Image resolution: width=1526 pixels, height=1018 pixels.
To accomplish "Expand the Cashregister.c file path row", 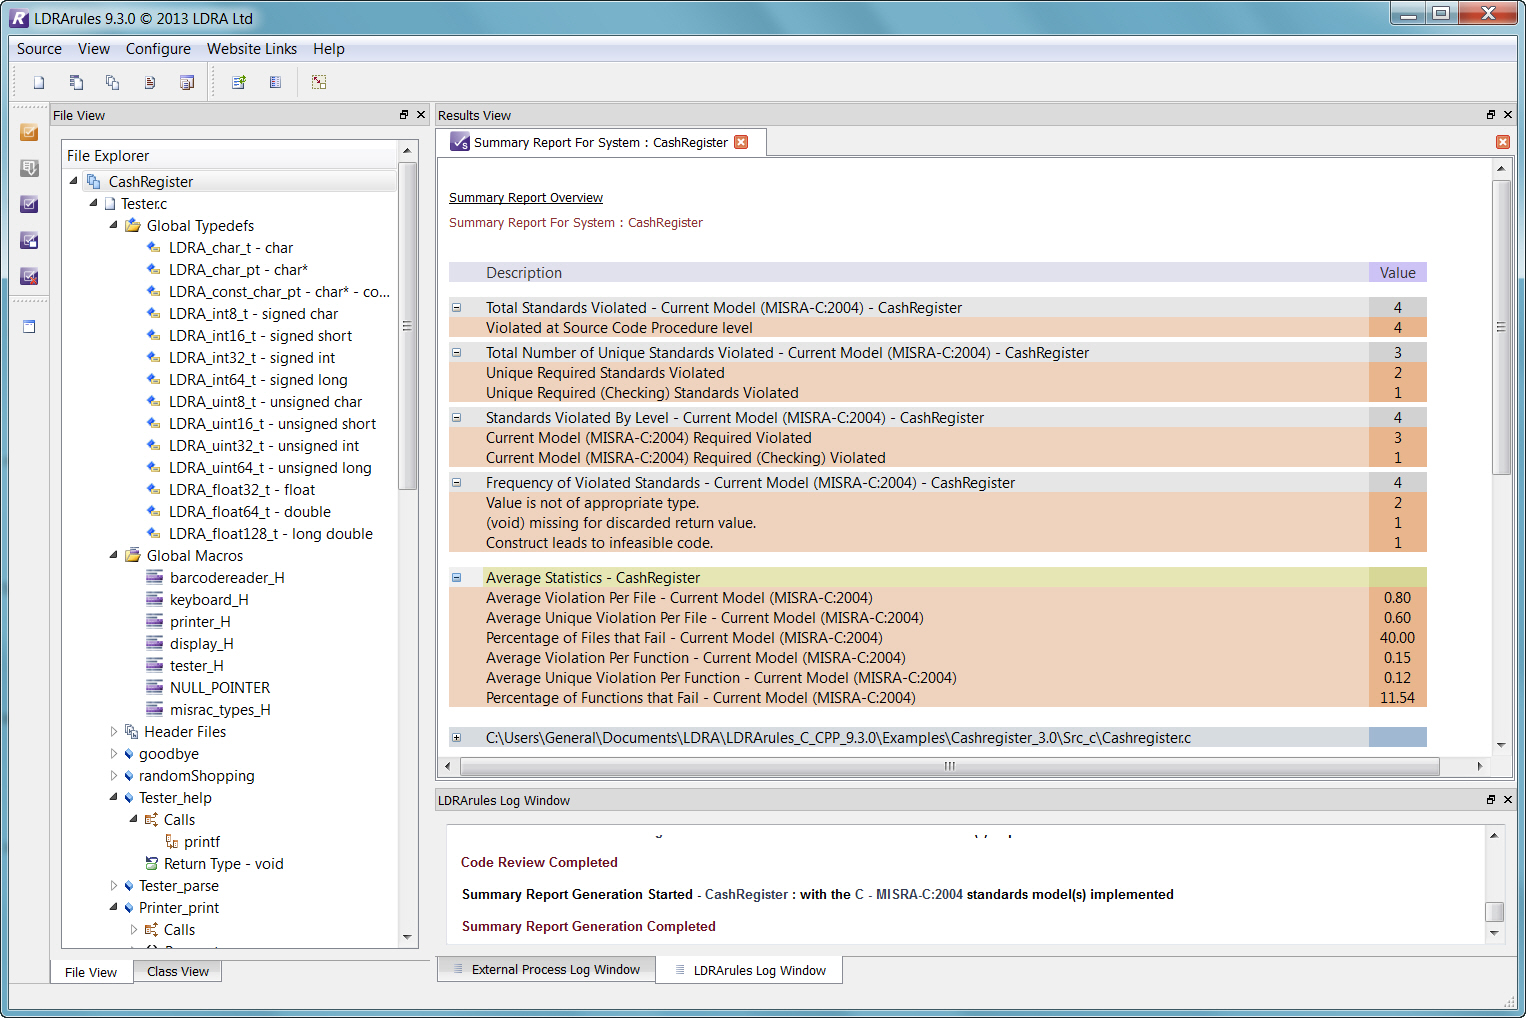I will 456,738.
